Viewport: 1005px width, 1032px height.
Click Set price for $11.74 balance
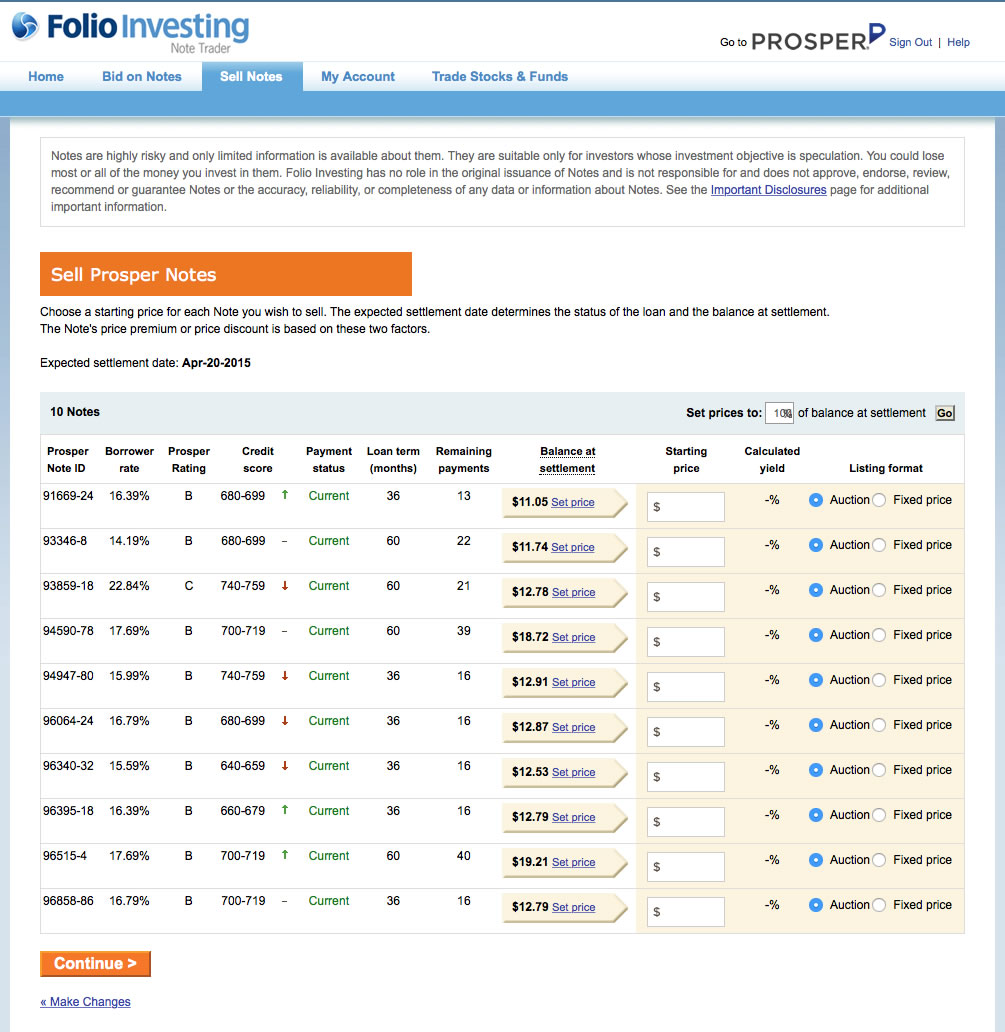pos(573,547)
